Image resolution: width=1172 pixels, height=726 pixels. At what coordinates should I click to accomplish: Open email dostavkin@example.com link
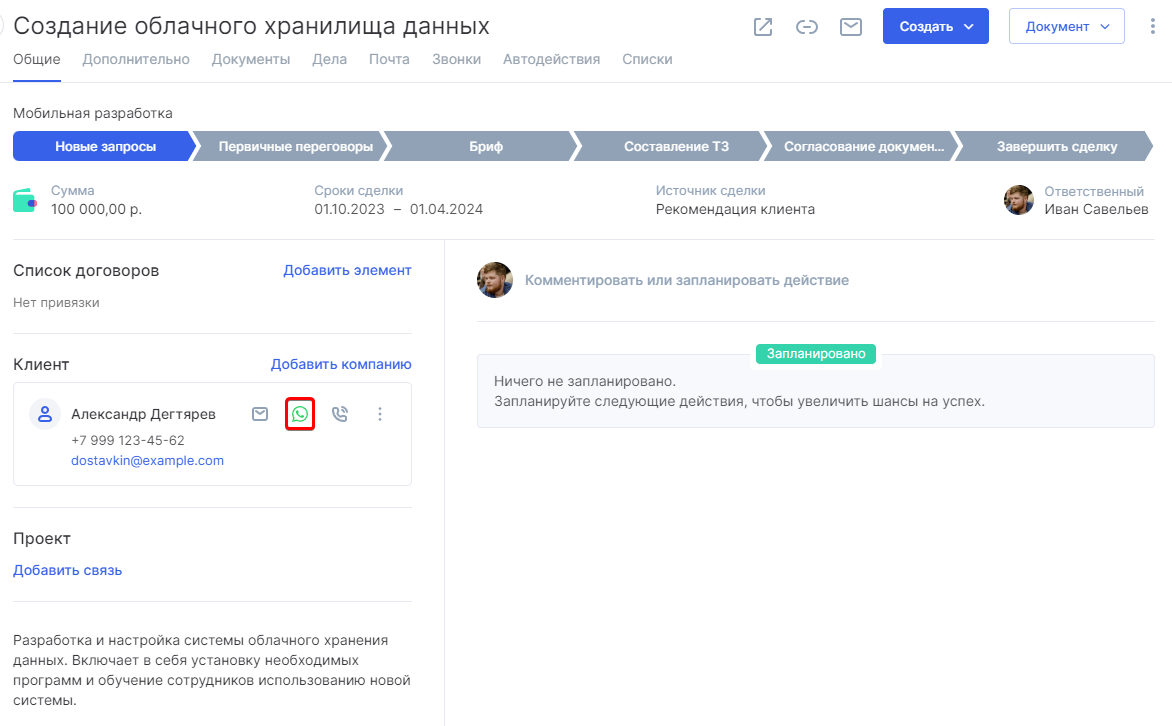pyautogui.click(x=147, y=461)
